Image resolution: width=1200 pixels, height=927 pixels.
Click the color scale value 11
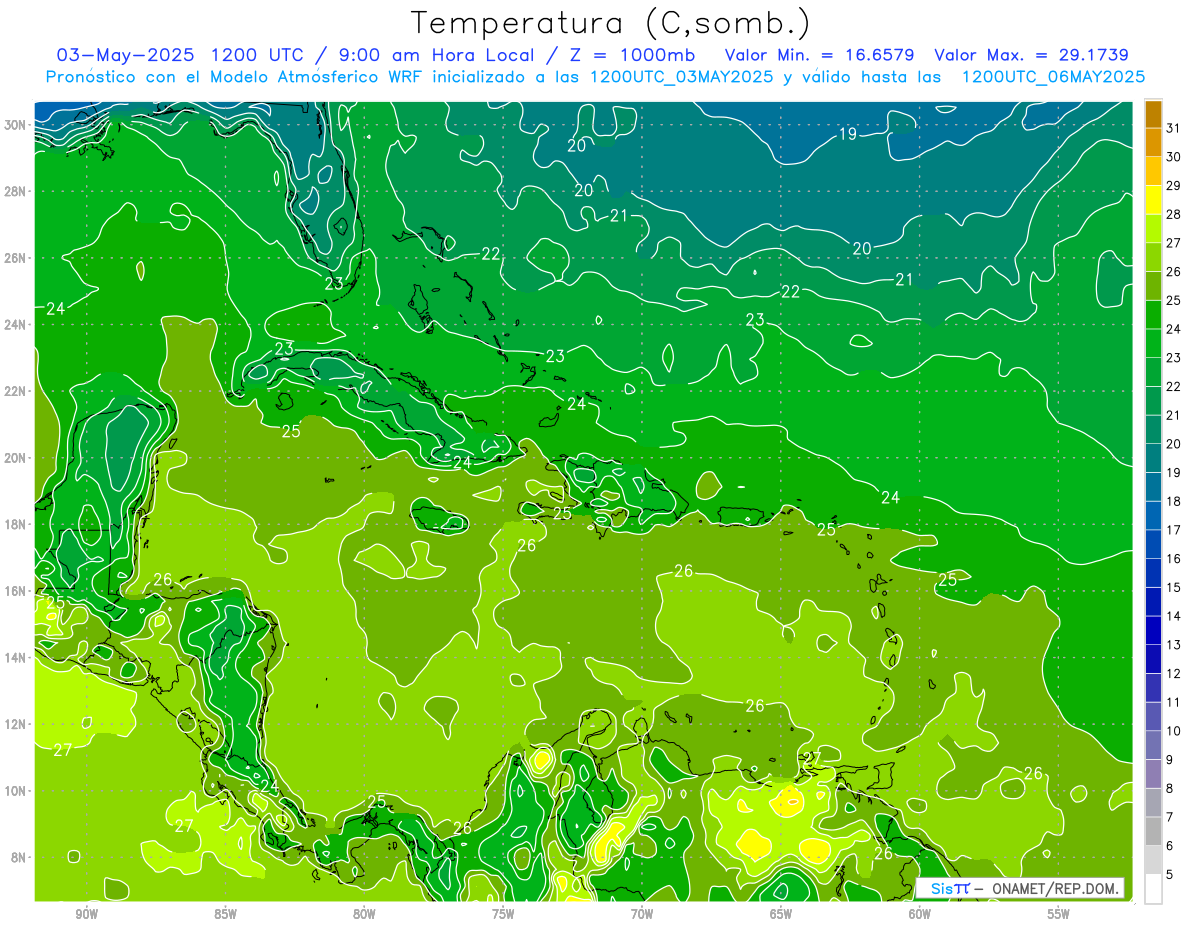click(x=1174, y=702)
